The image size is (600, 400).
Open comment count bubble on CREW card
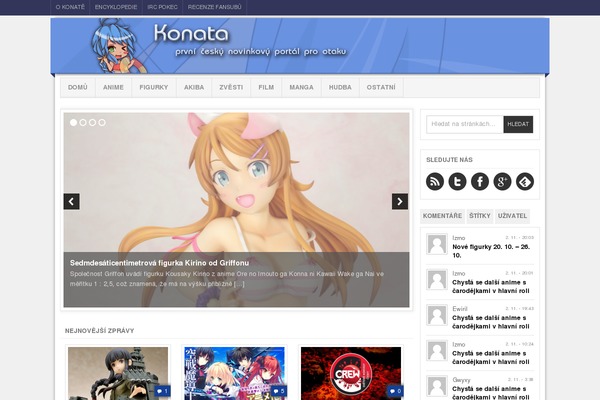395,391
